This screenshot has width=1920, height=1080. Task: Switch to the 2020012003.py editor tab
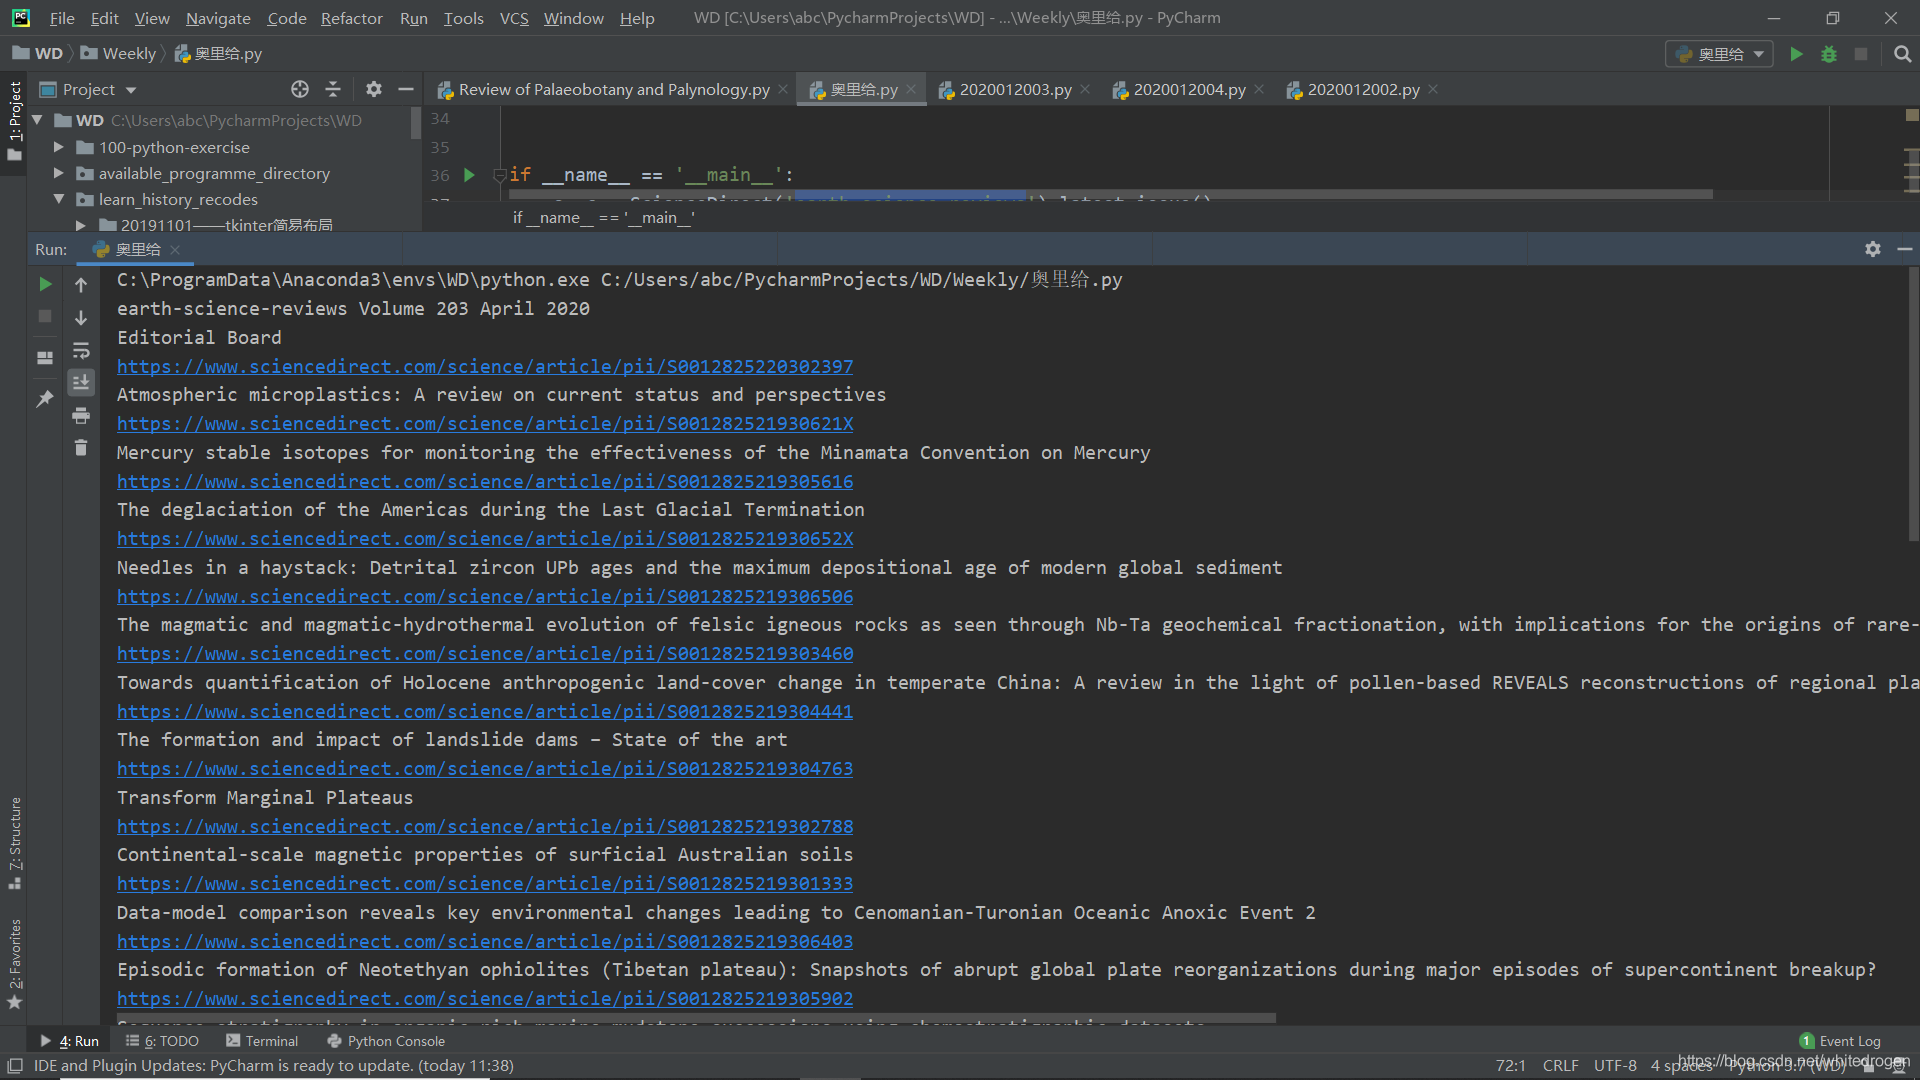coord(1014,90)
